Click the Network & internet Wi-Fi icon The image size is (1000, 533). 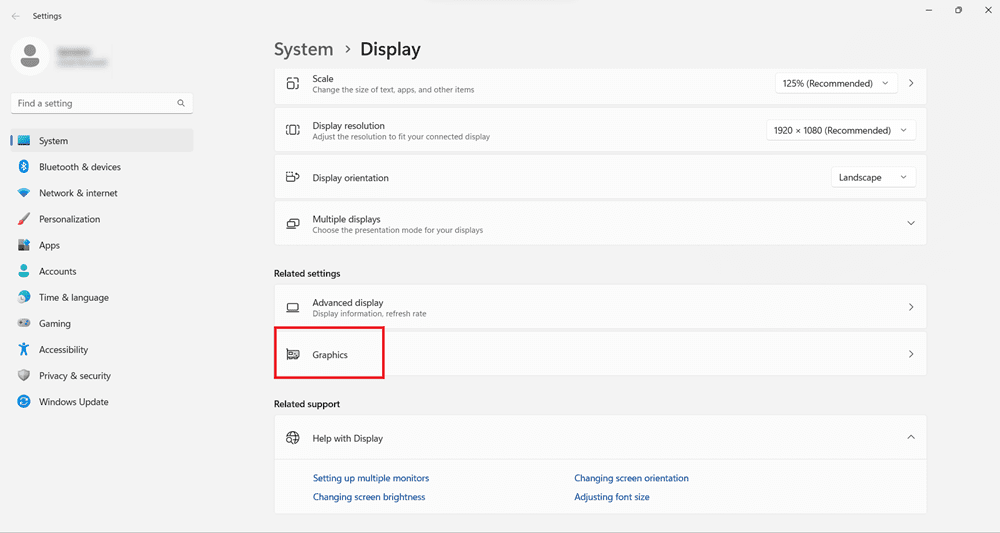(24, 193)
